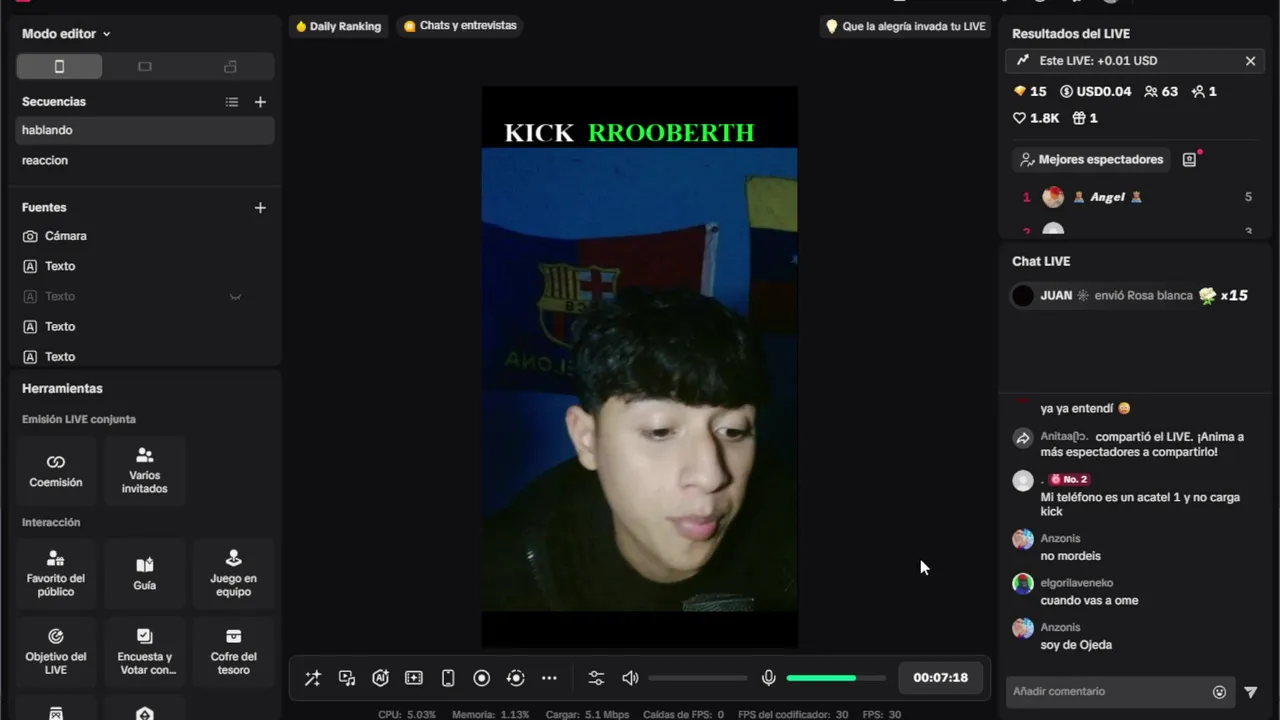Start recording with the record icon

(482, 678)
